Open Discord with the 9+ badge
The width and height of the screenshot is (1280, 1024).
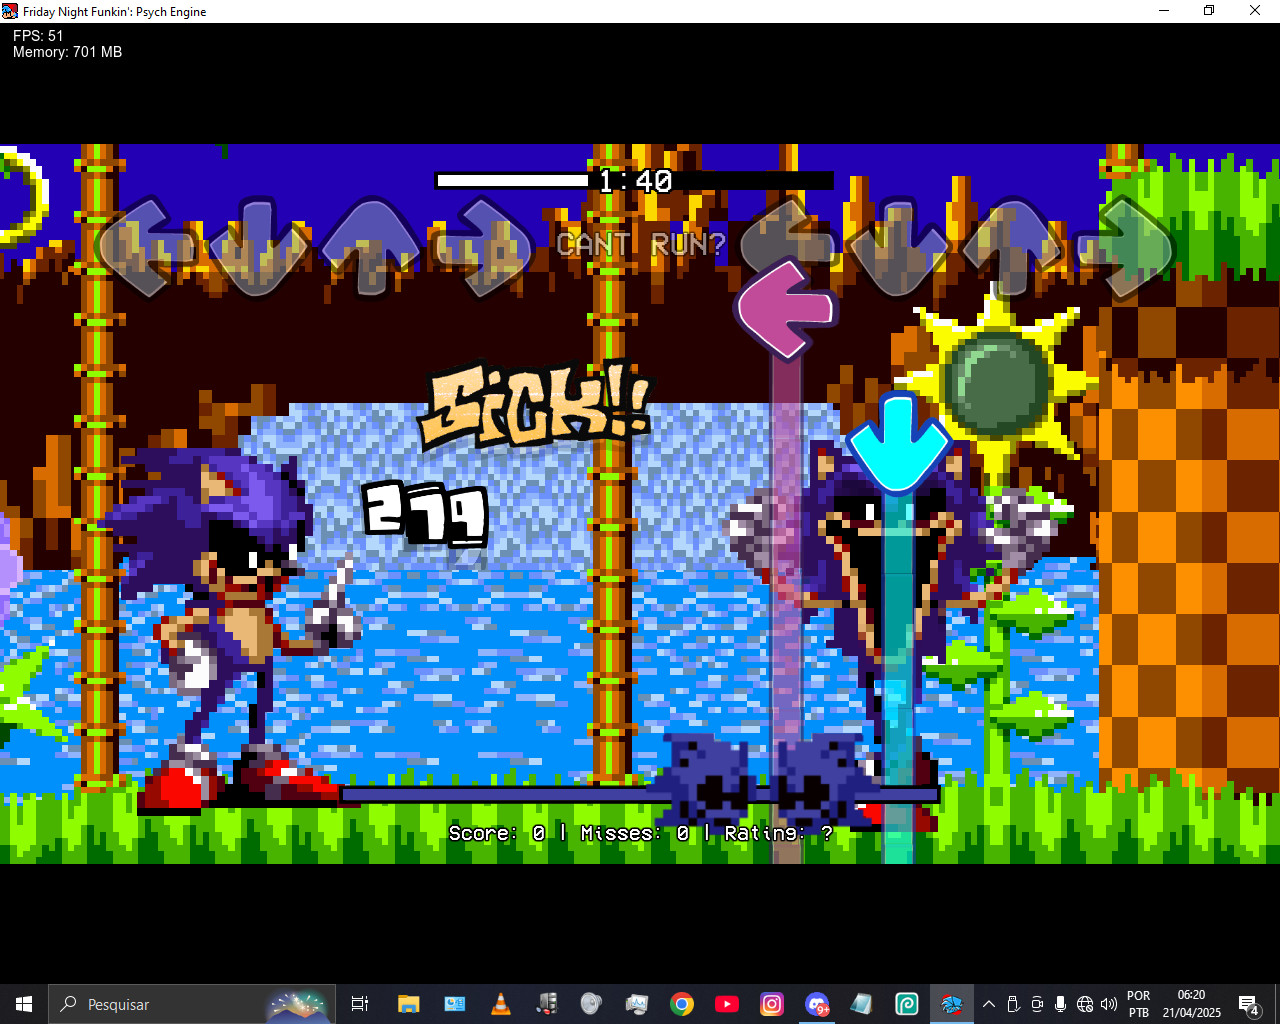[817, 1004]
